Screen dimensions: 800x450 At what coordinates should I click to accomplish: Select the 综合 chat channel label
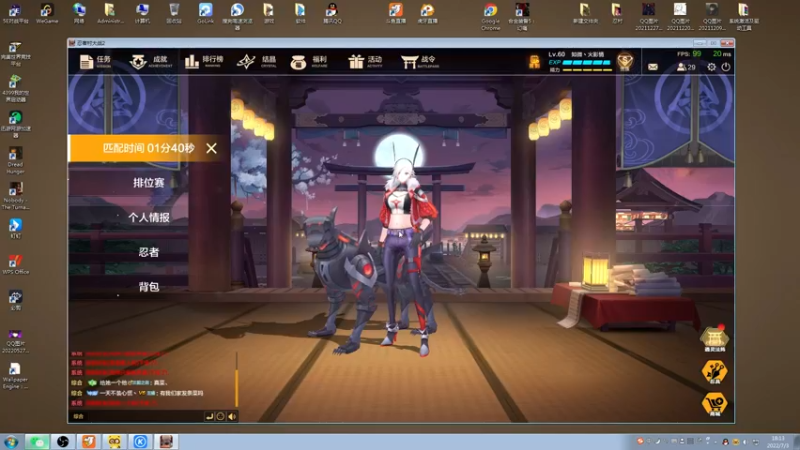78,416
